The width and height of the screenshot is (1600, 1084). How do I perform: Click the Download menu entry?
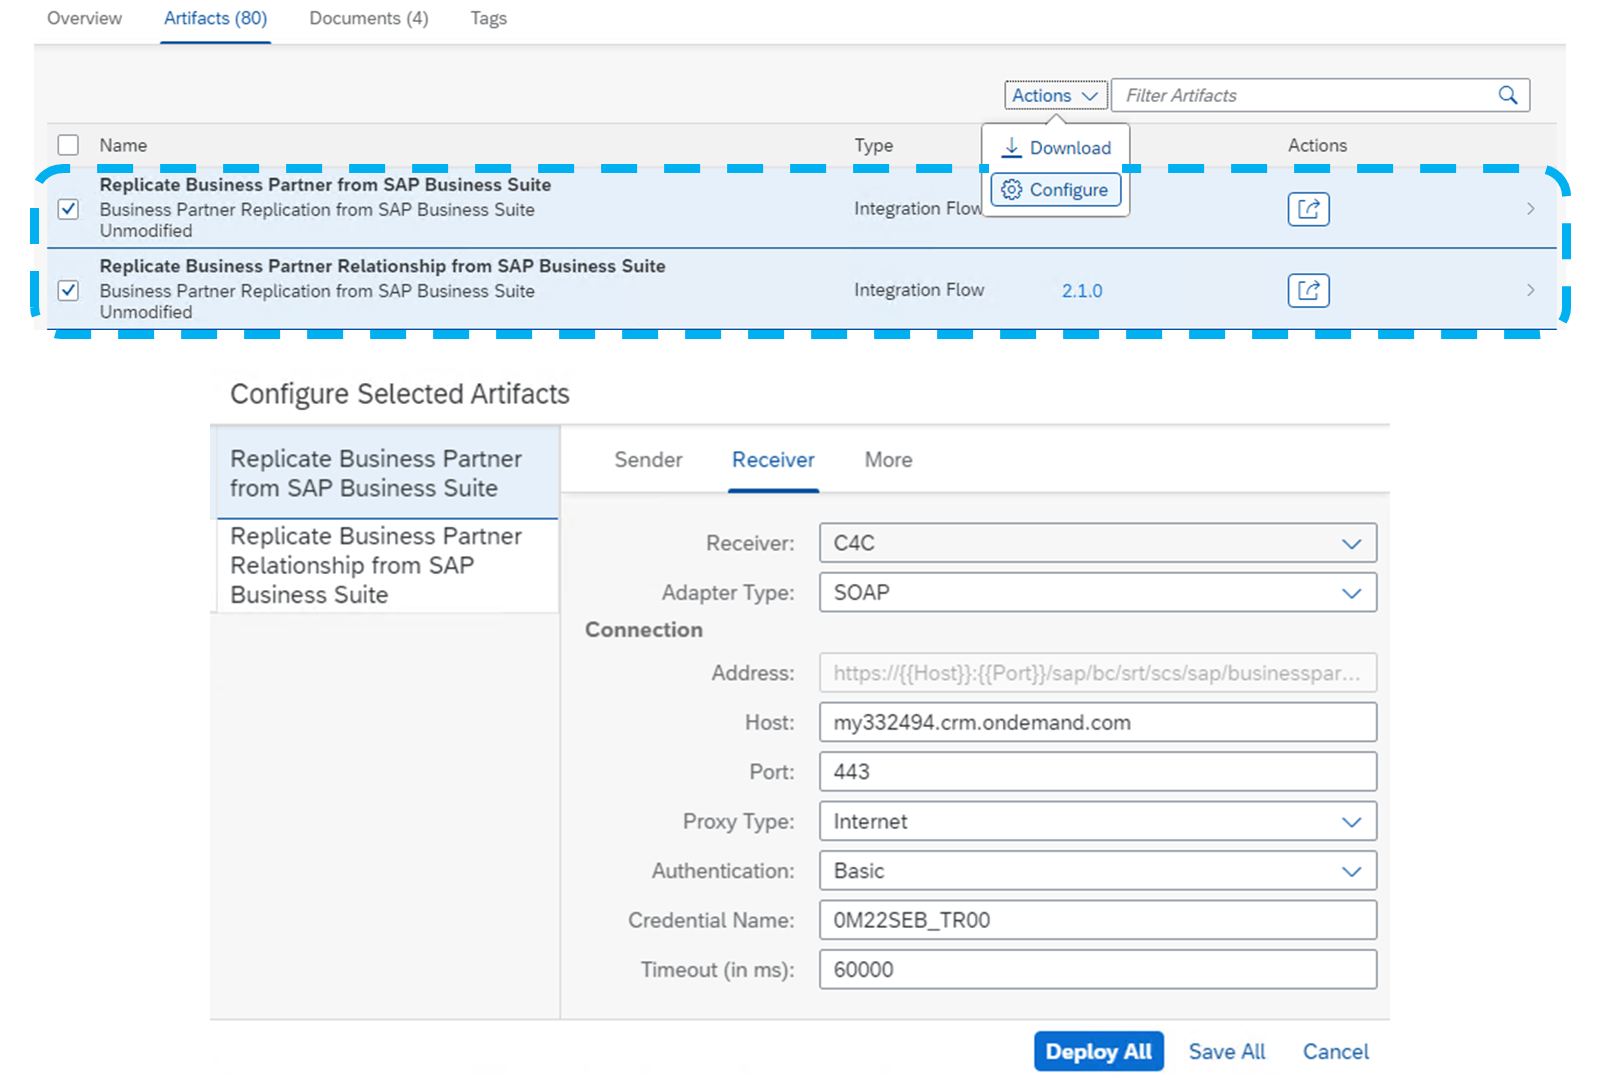coord(1056,148)
